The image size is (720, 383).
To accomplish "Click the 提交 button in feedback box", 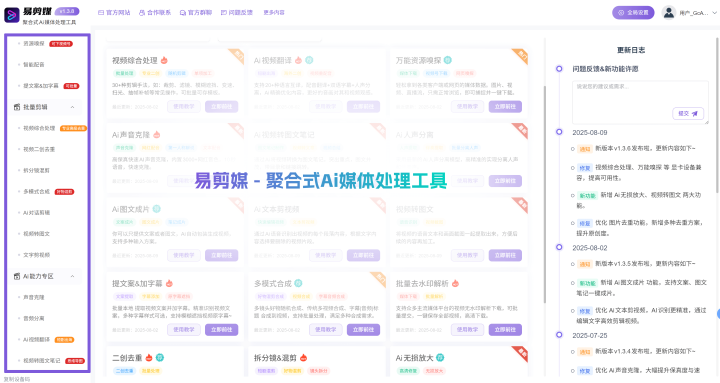I will coord(688,113).
